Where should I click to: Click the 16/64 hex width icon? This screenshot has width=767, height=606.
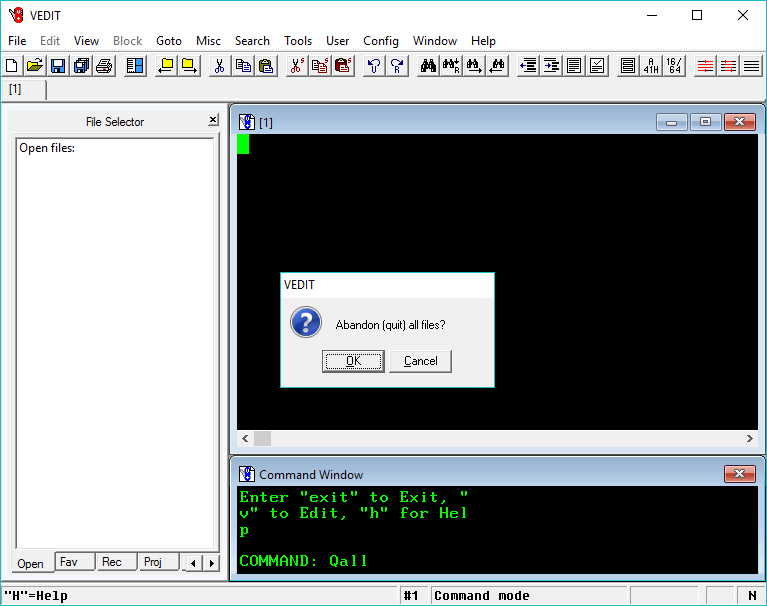[x=674, y=66]
